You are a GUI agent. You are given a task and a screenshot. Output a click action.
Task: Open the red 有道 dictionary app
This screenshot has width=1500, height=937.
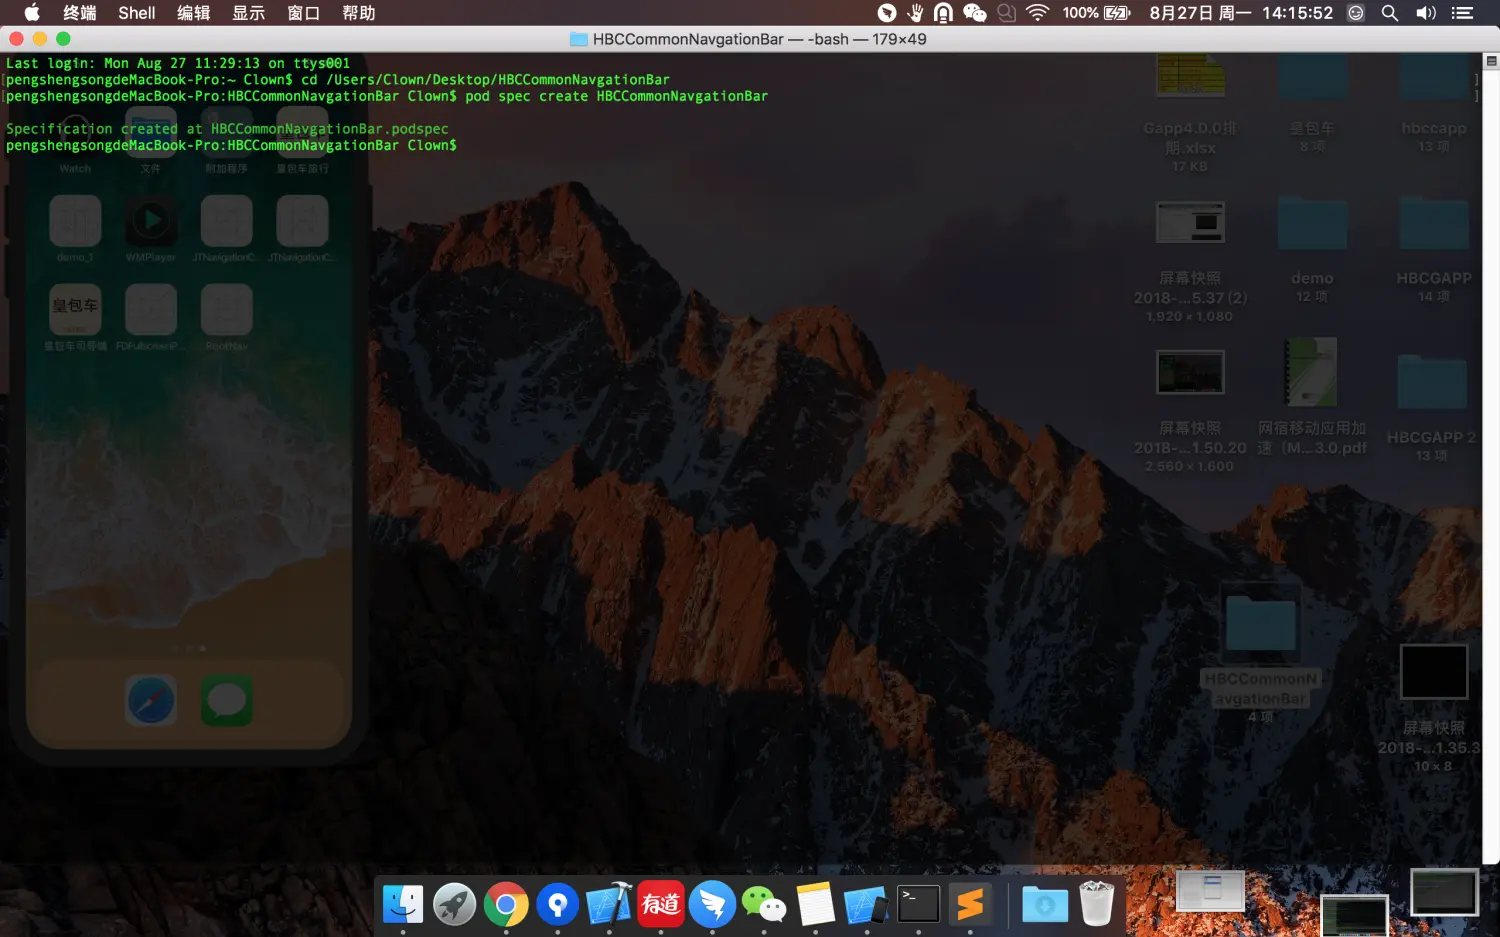[661, 904]
